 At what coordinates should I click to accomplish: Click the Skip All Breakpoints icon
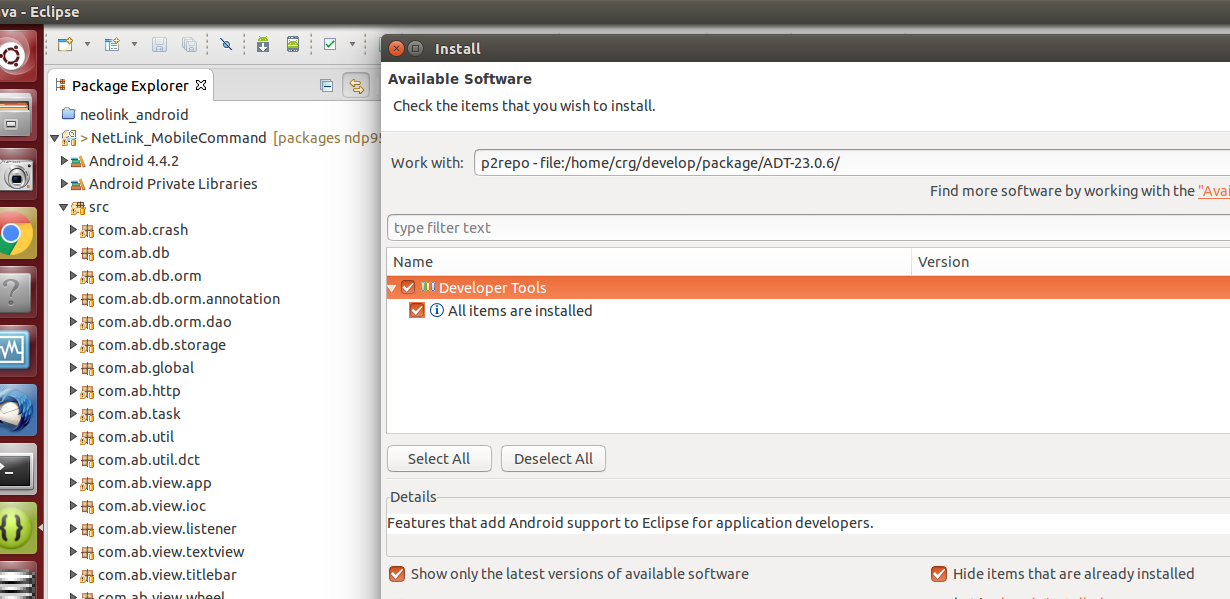click(x=226, y=44)
